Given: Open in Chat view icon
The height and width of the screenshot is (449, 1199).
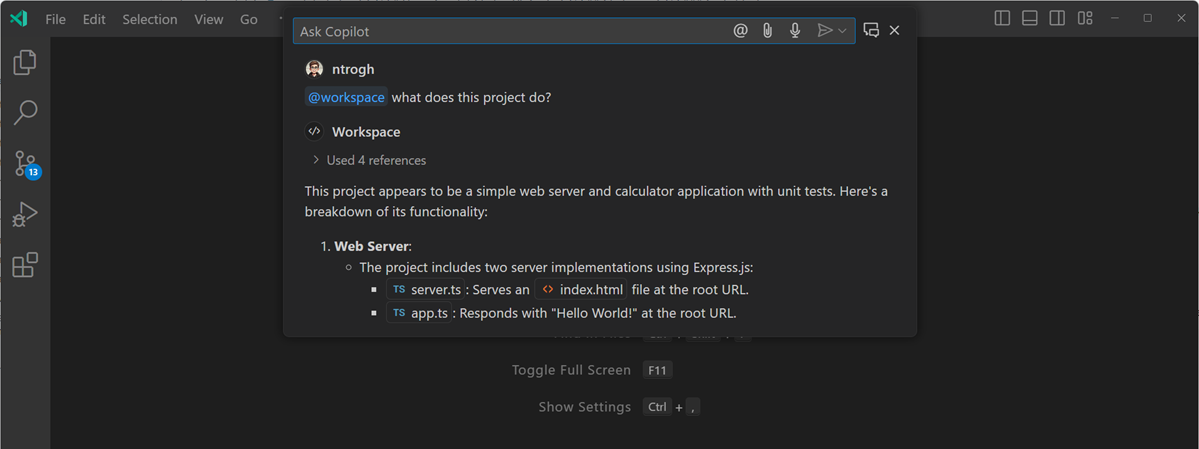Looking at the screenshot, I should coord(871,31).
